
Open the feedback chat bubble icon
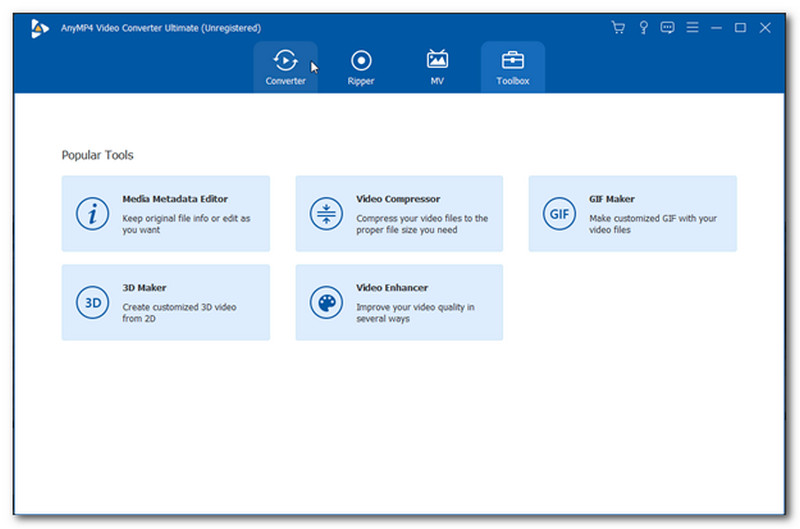[667, 28]
